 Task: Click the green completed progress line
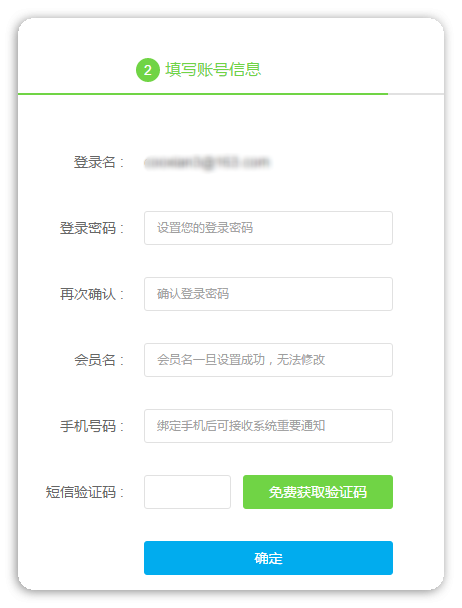(x=203, y=94)
